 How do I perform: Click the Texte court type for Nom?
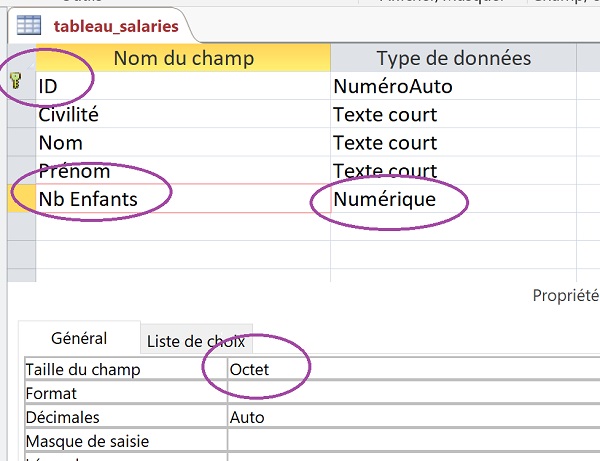click(453, 142)
